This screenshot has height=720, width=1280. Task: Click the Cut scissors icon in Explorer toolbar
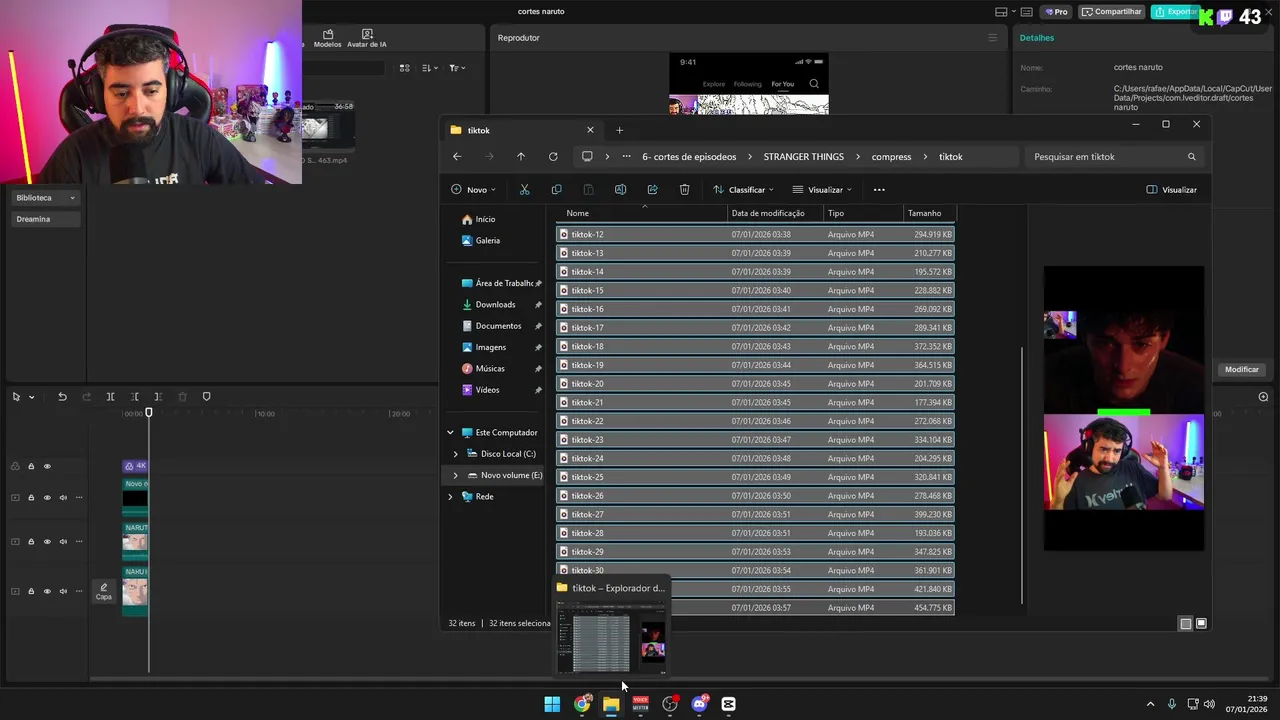coord(524,189)
